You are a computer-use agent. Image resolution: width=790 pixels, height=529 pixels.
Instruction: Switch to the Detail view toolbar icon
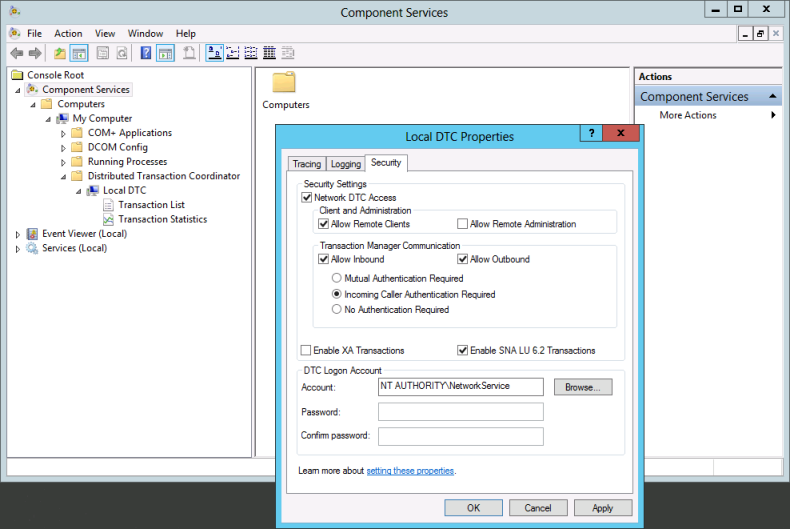point(270,53)
